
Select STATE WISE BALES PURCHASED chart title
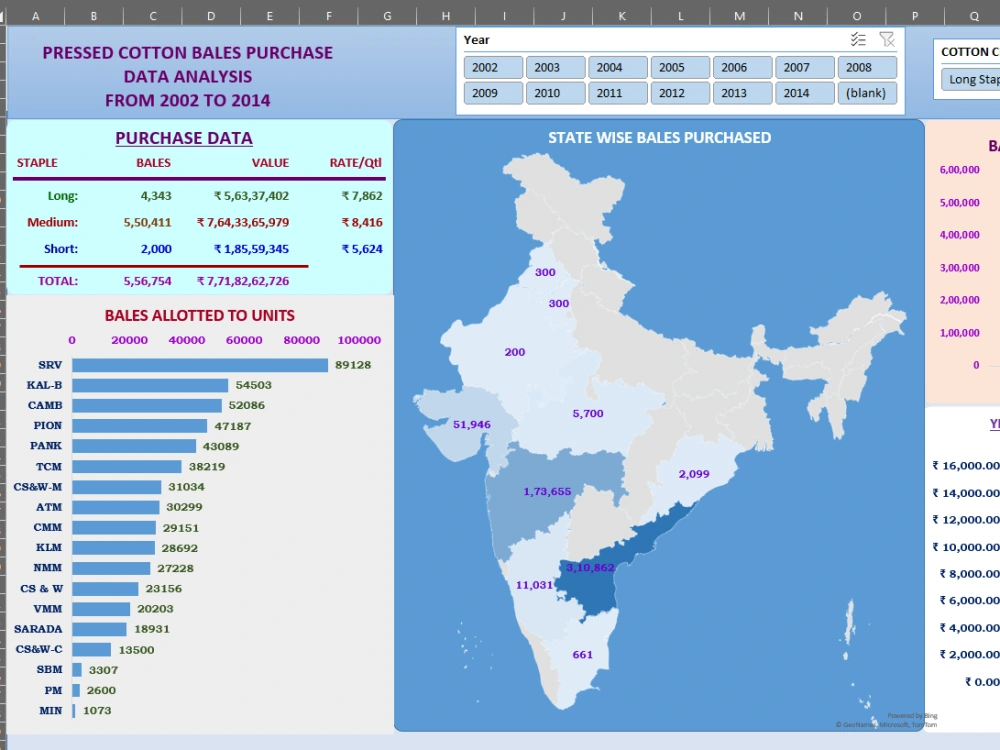[659, 138]
